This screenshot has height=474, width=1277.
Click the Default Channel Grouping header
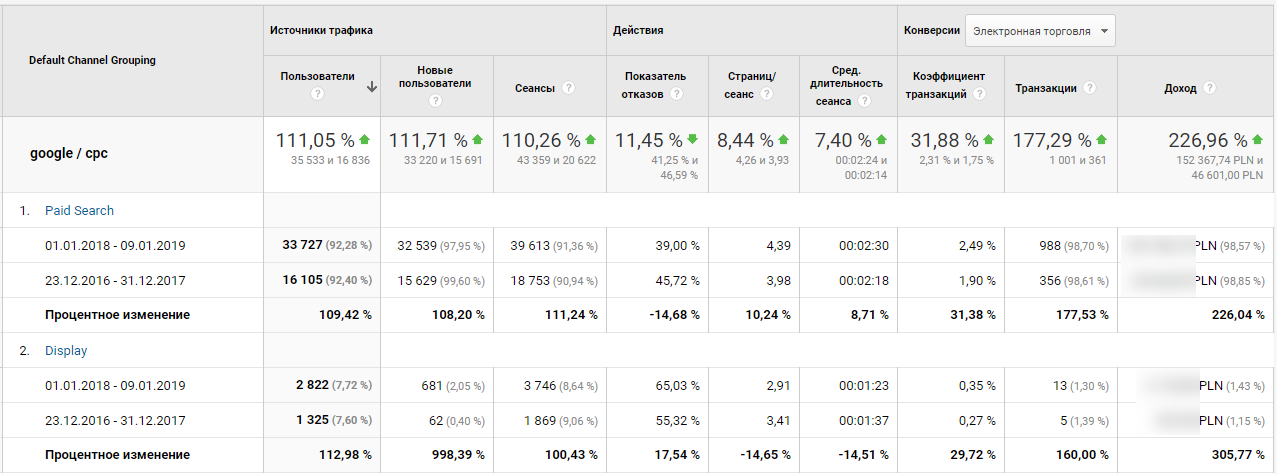(92, 60)
